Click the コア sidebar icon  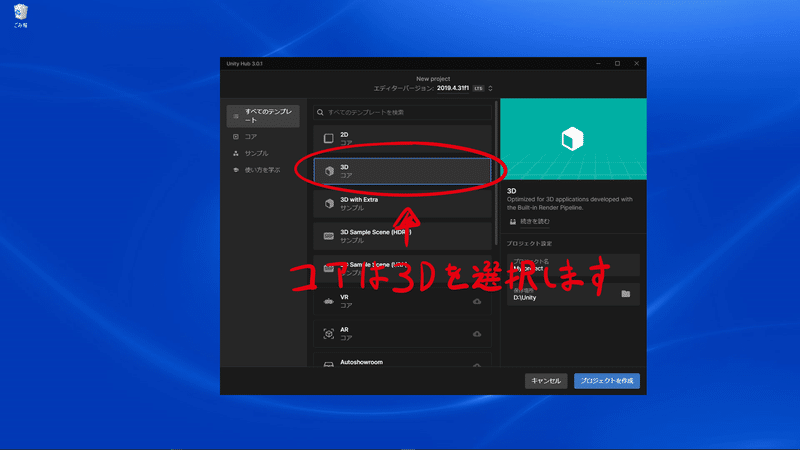(x=236, y=137)
